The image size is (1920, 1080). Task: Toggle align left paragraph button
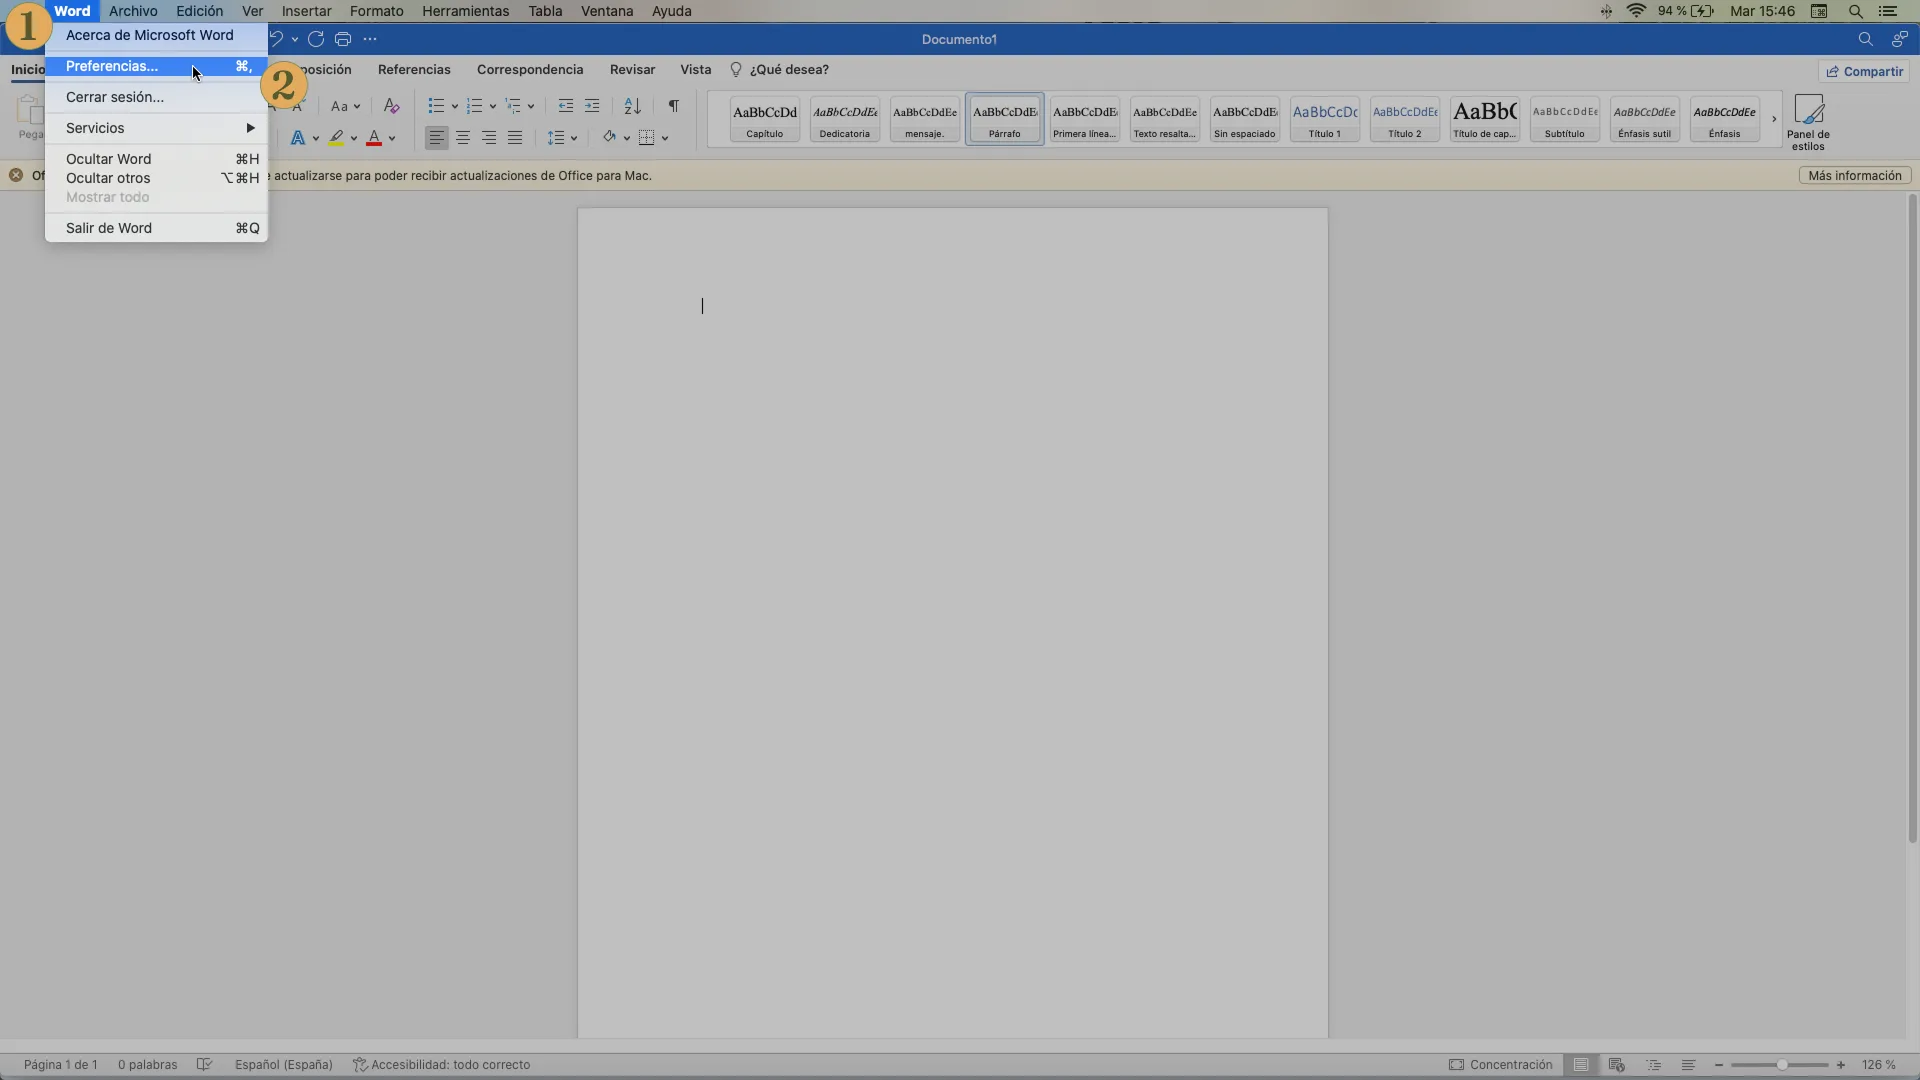437,138
